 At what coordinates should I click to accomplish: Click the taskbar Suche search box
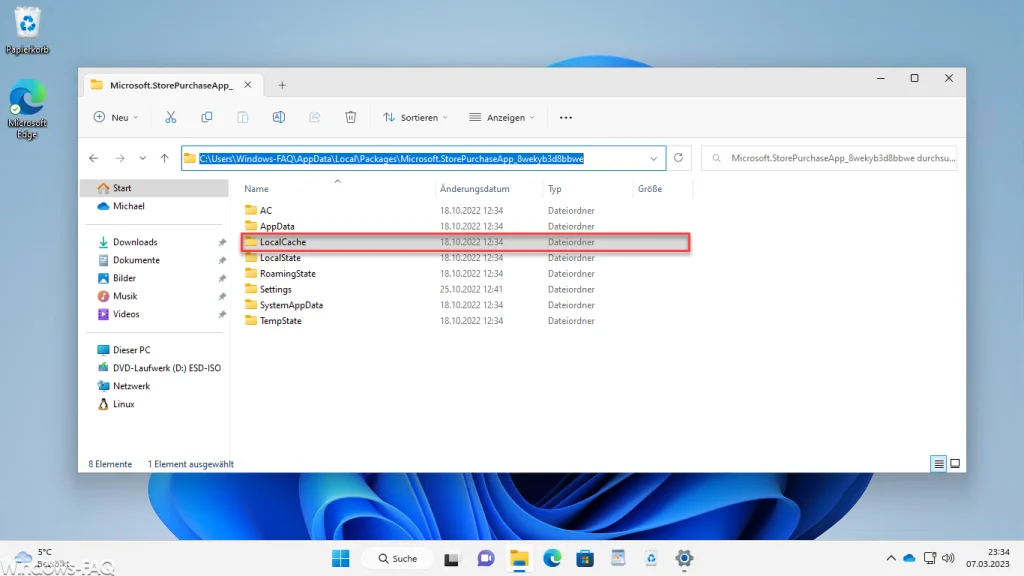[x=398, y=558]
